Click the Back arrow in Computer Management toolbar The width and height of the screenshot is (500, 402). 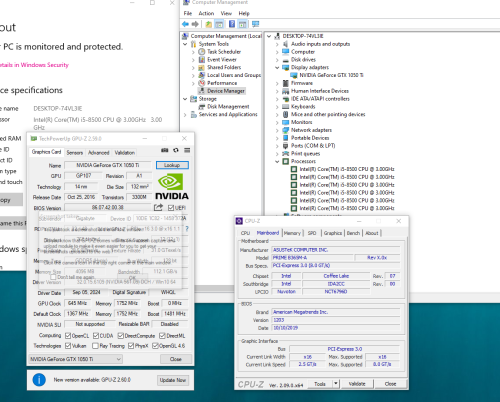(185, 24)
